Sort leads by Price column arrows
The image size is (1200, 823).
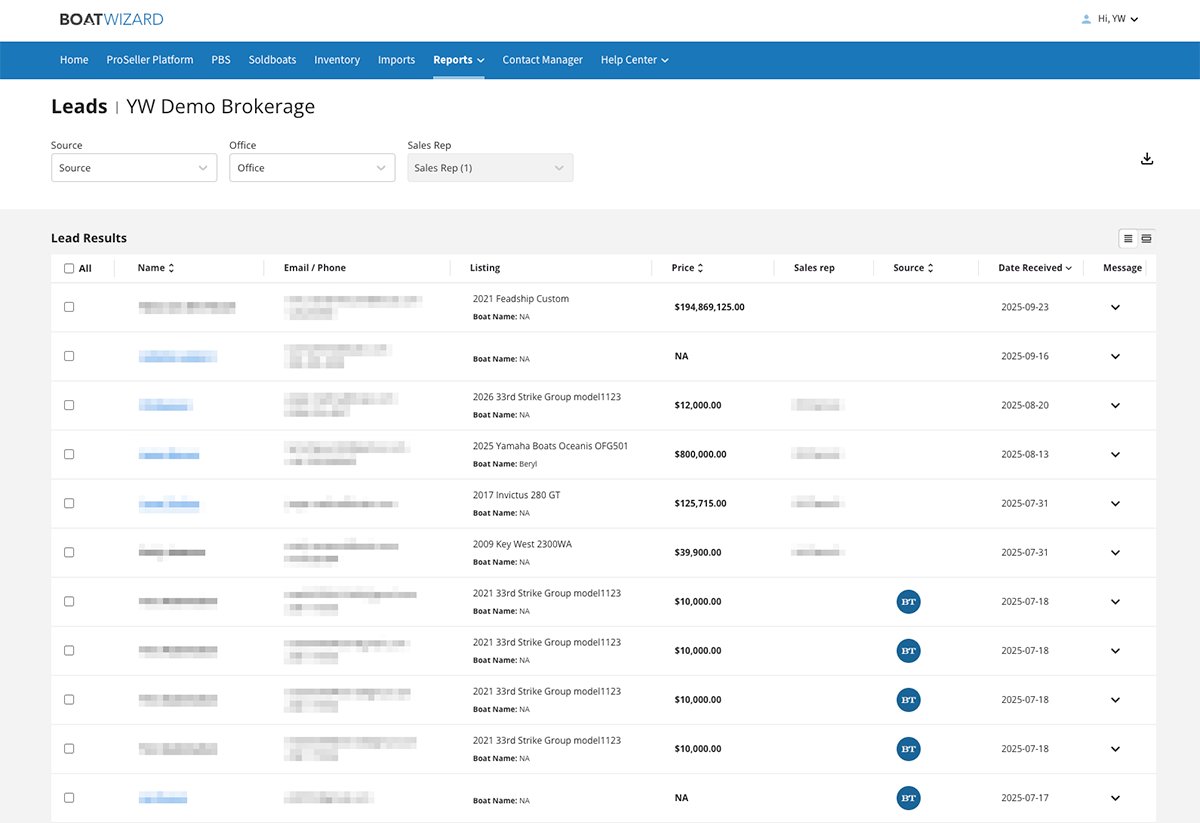tap(700, 268)
